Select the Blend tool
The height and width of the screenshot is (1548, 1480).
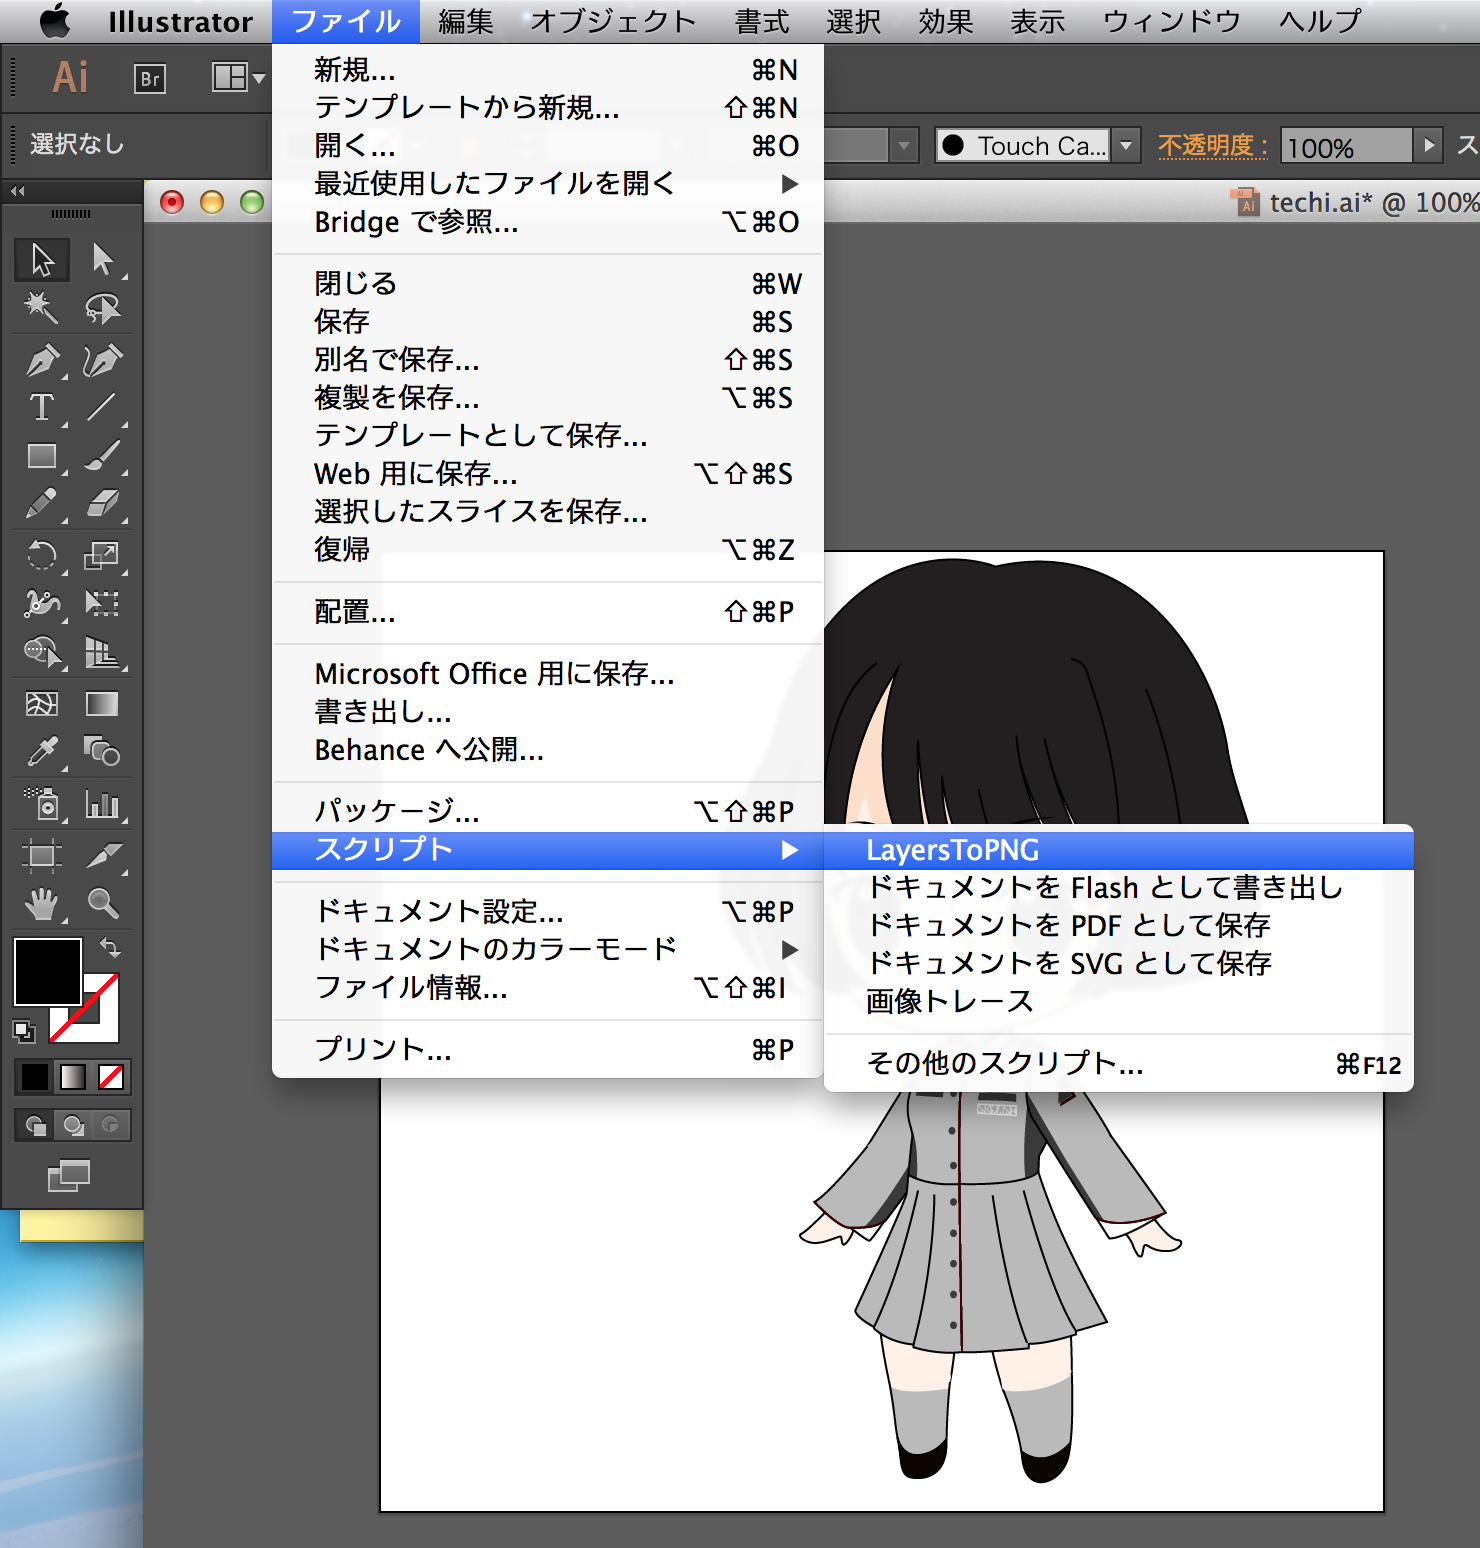click(x=102, y=752)
